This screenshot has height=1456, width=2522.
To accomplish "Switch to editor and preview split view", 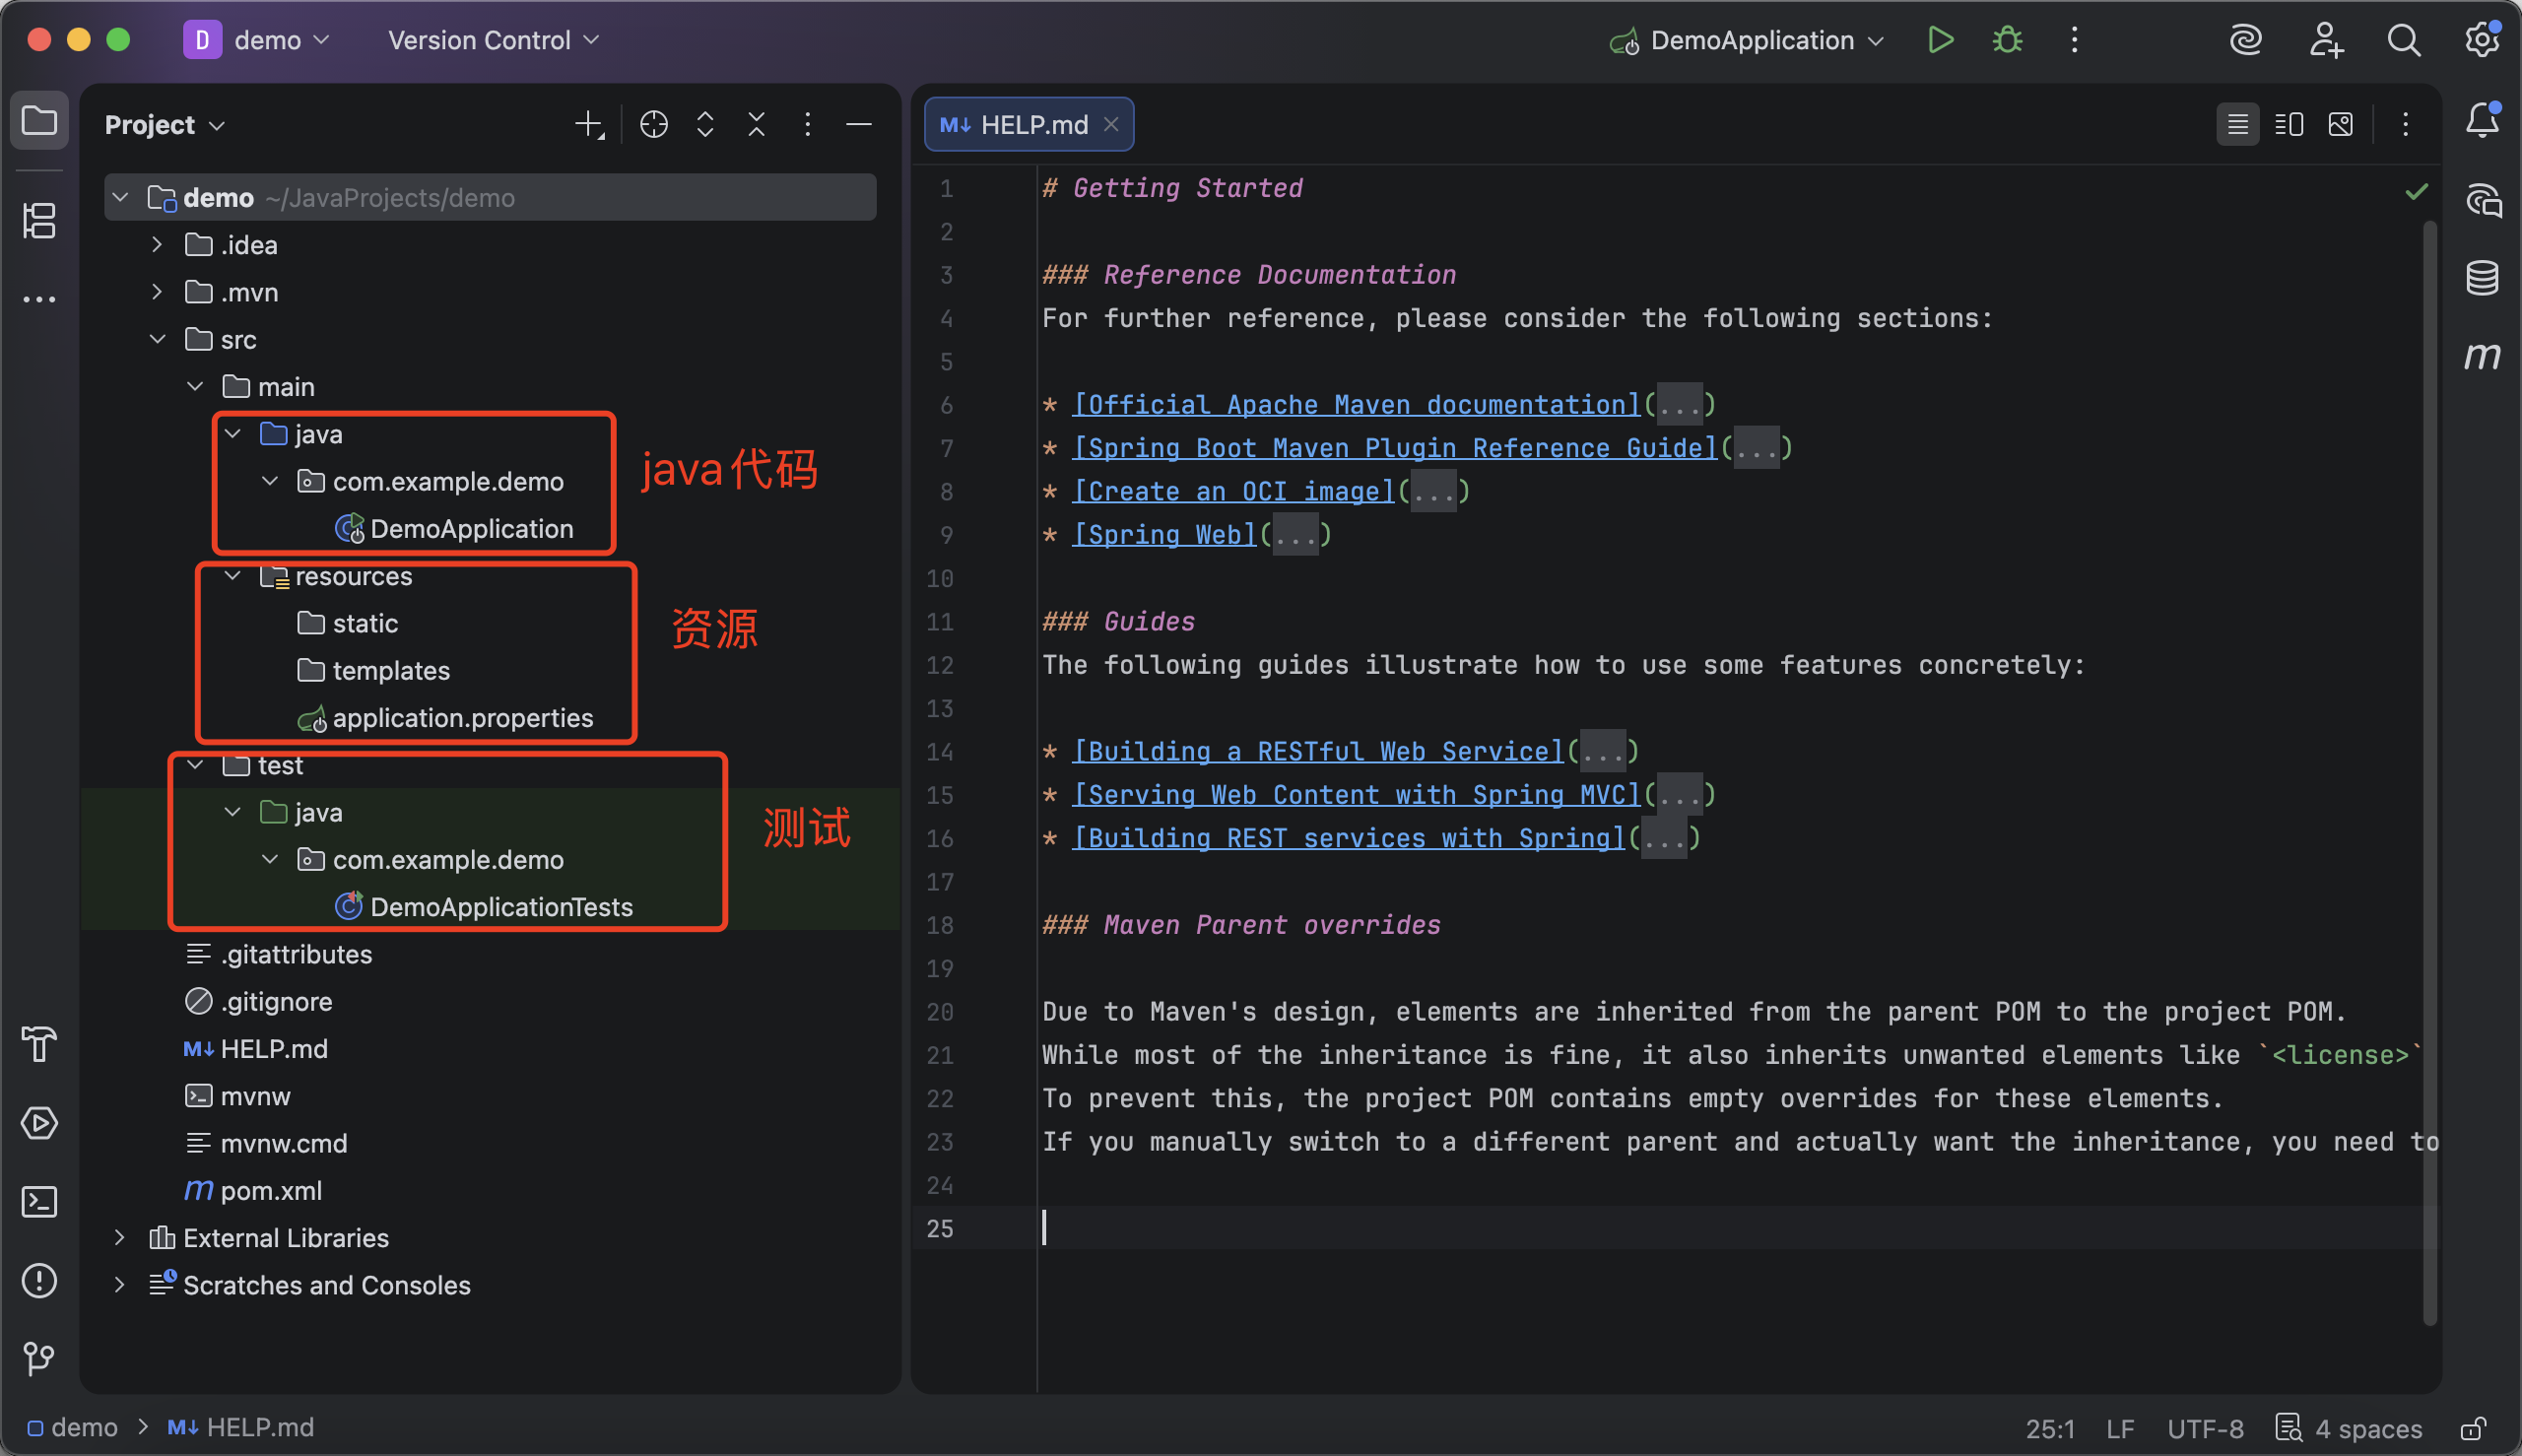I will point(2289,124).
